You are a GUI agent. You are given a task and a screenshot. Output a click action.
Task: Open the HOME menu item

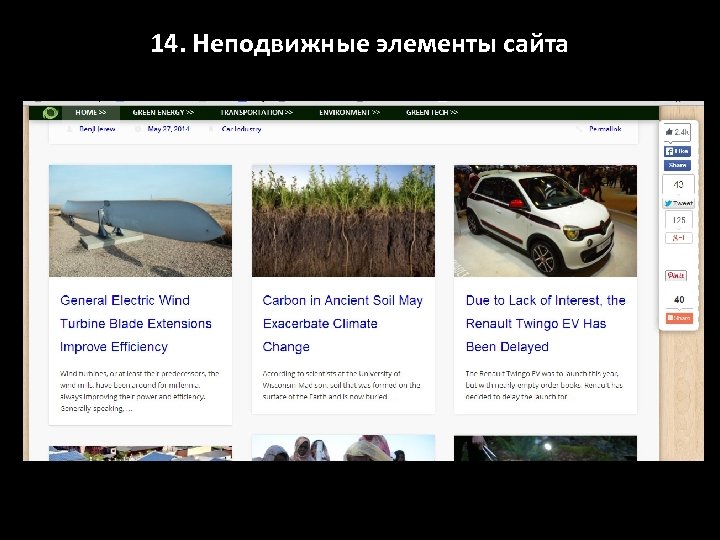91,112
